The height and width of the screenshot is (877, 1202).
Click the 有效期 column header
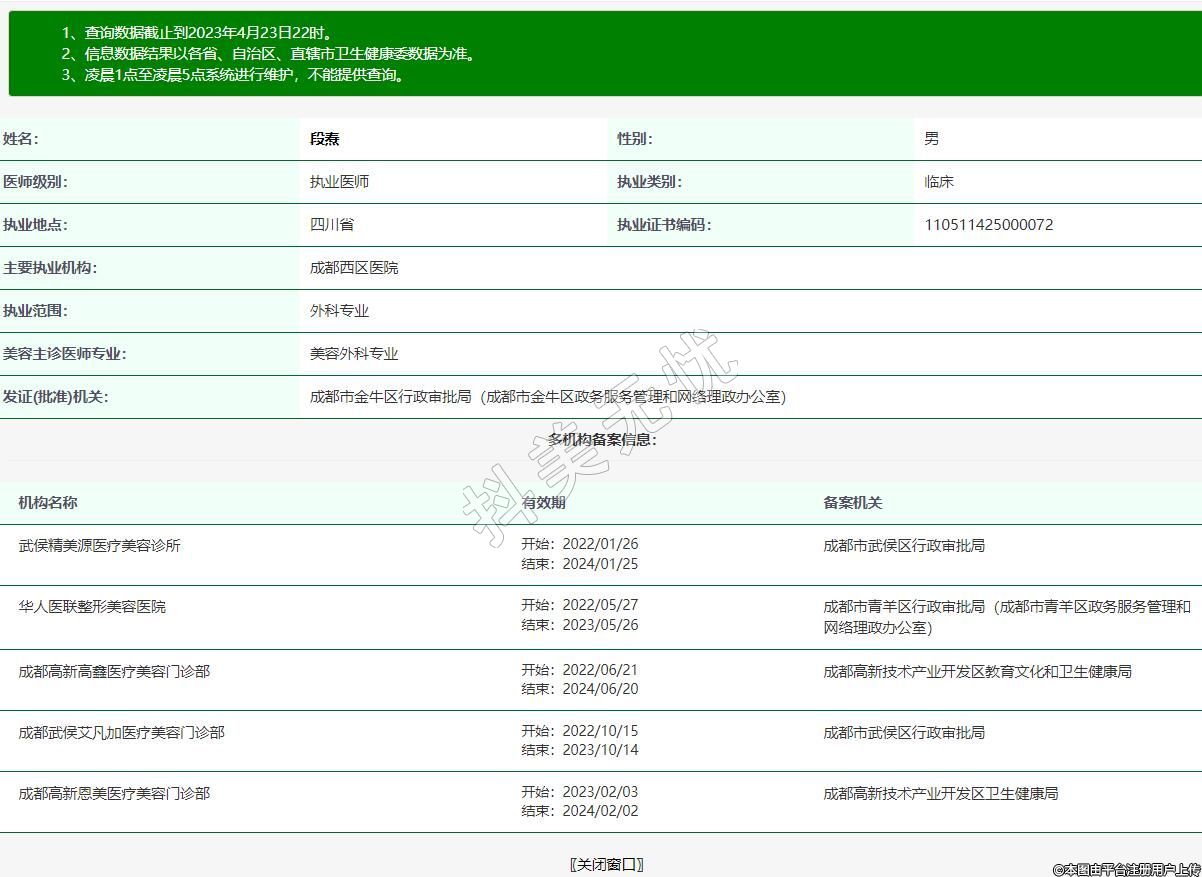(x=543, y=503)
